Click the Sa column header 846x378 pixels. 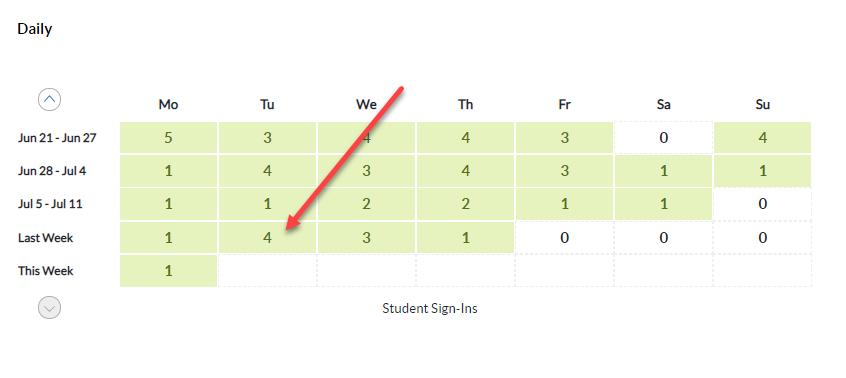[663, 105]
